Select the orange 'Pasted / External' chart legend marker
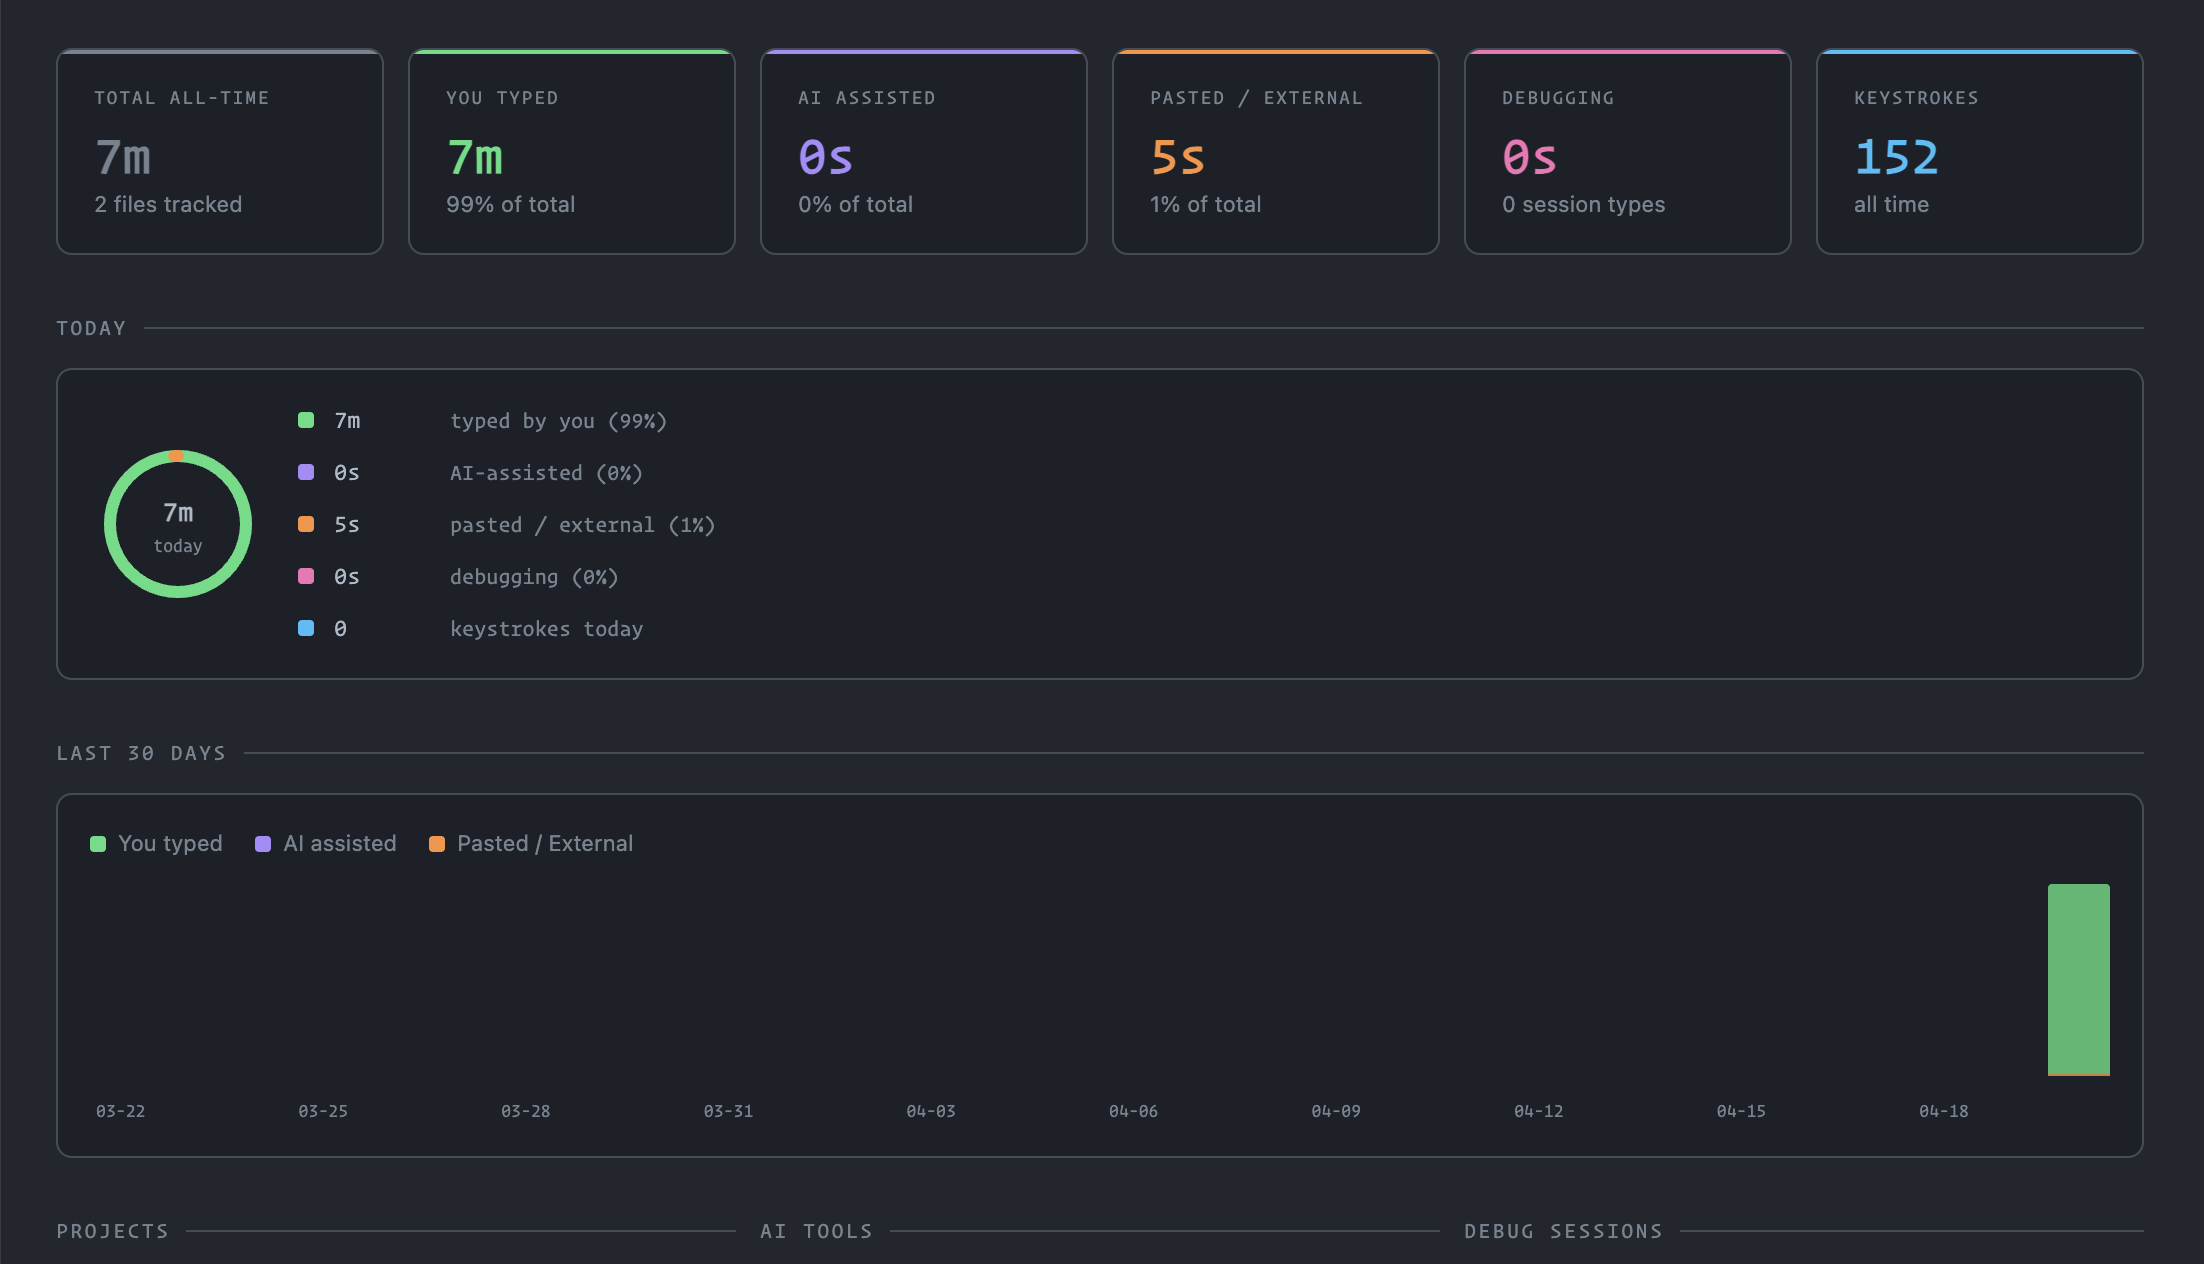Screen dimensions: 2204x1264 436,843
